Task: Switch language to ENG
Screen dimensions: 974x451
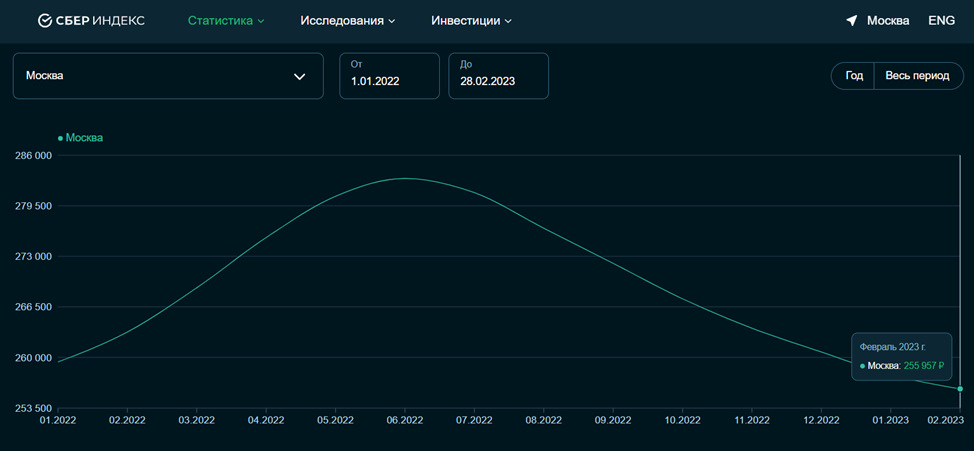Action: pos(942,20)
